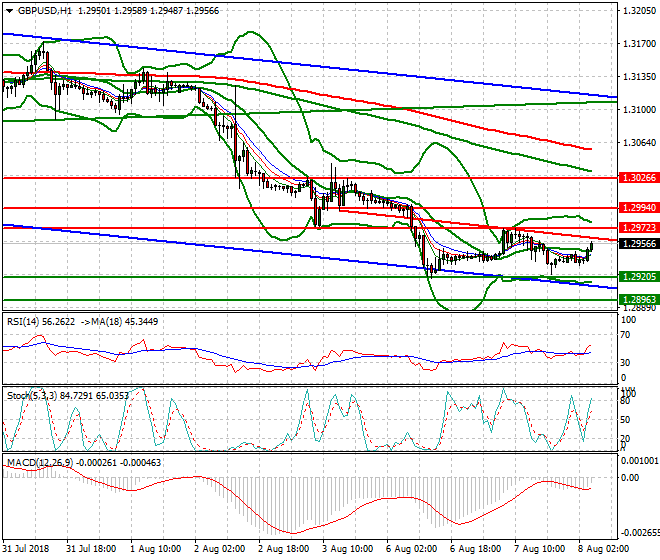Click the chart shift triangle marker at top-left
The width and height of the screenshot is (660, 560).
(7, 9)
